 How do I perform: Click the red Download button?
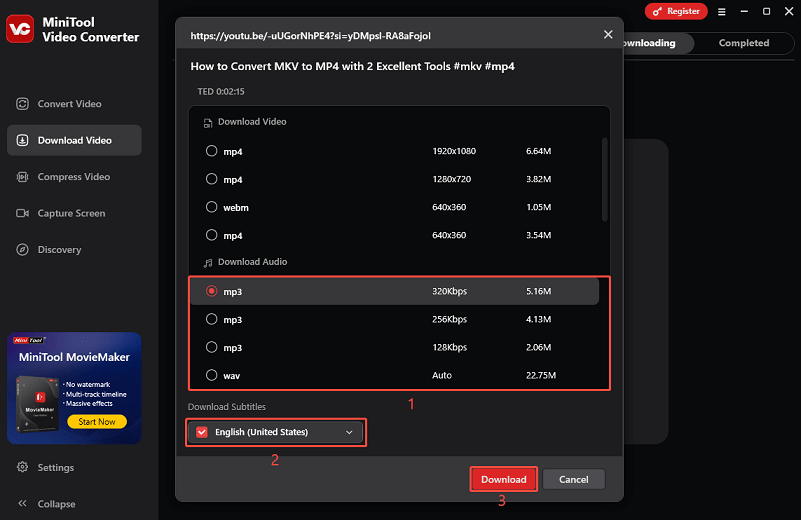pyautogui.click(x=503, y=479)
